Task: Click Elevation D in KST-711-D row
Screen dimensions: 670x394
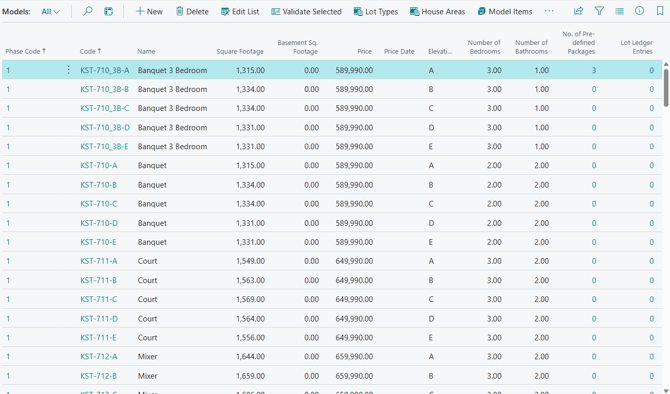Action: coord(431,318)
